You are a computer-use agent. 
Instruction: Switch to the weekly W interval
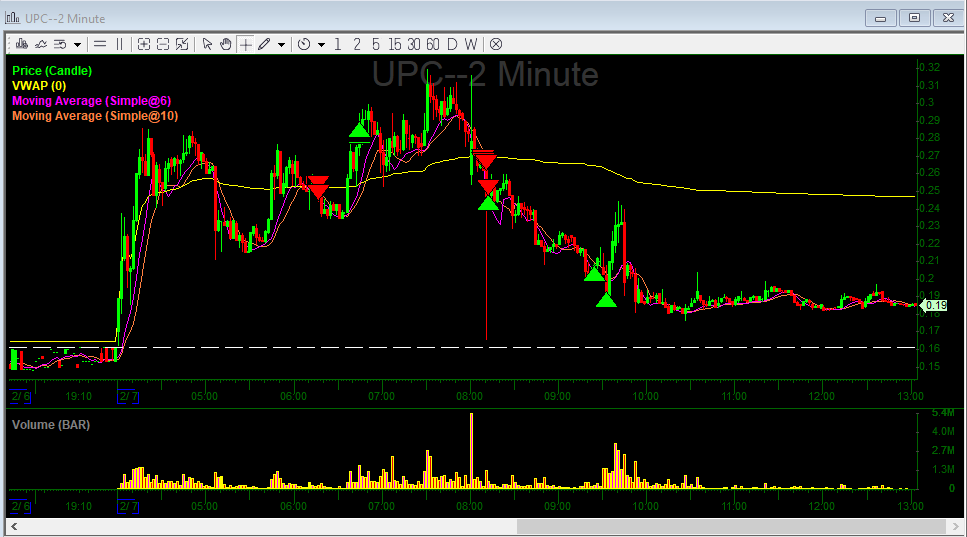471,44
